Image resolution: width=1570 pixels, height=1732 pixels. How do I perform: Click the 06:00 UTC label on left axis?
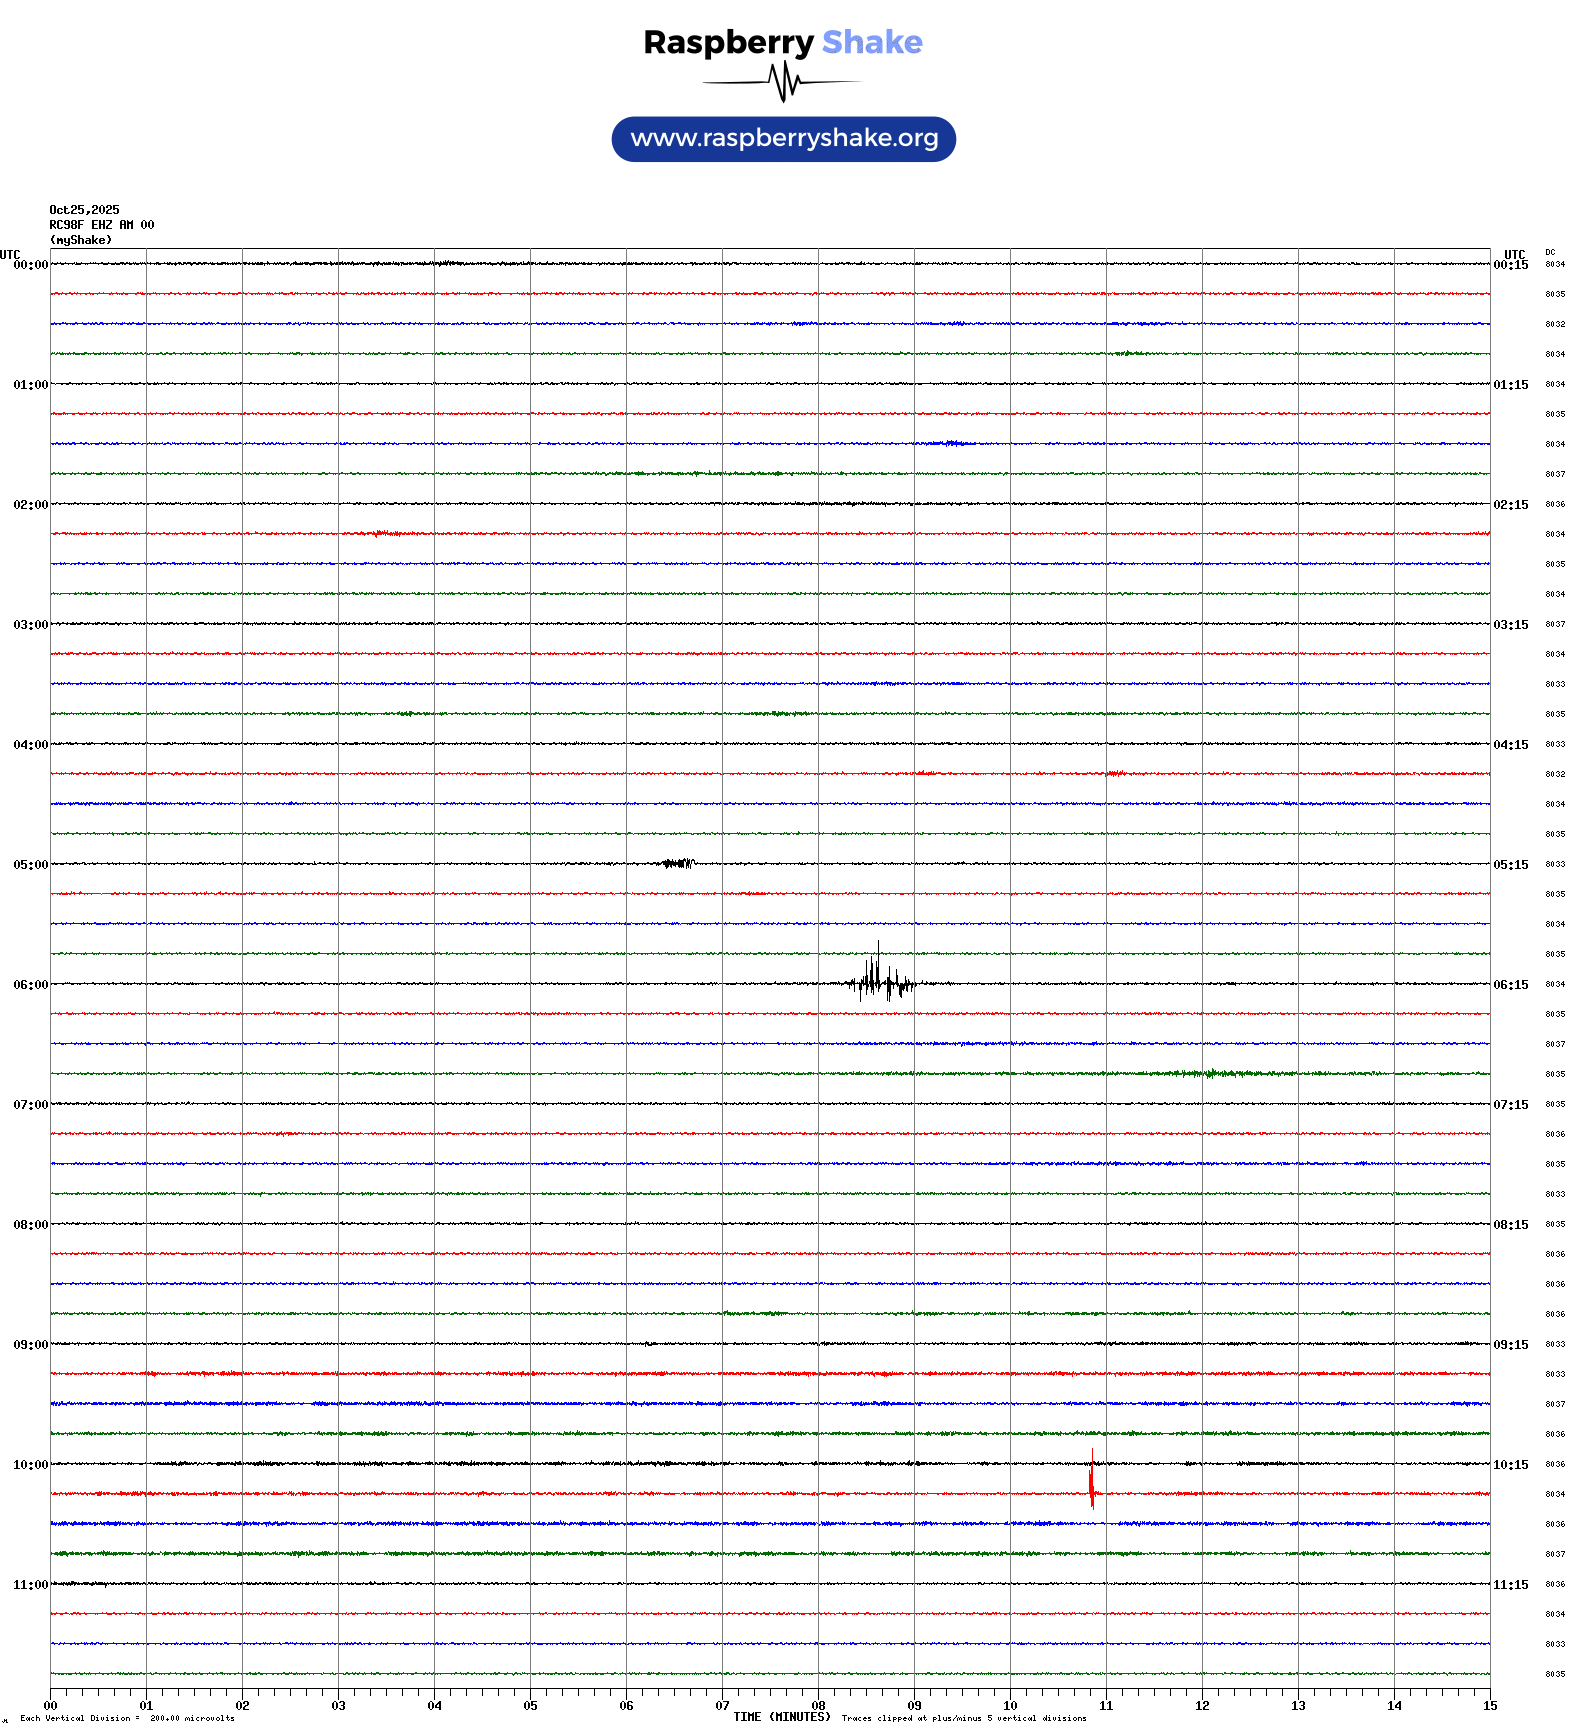30,985
